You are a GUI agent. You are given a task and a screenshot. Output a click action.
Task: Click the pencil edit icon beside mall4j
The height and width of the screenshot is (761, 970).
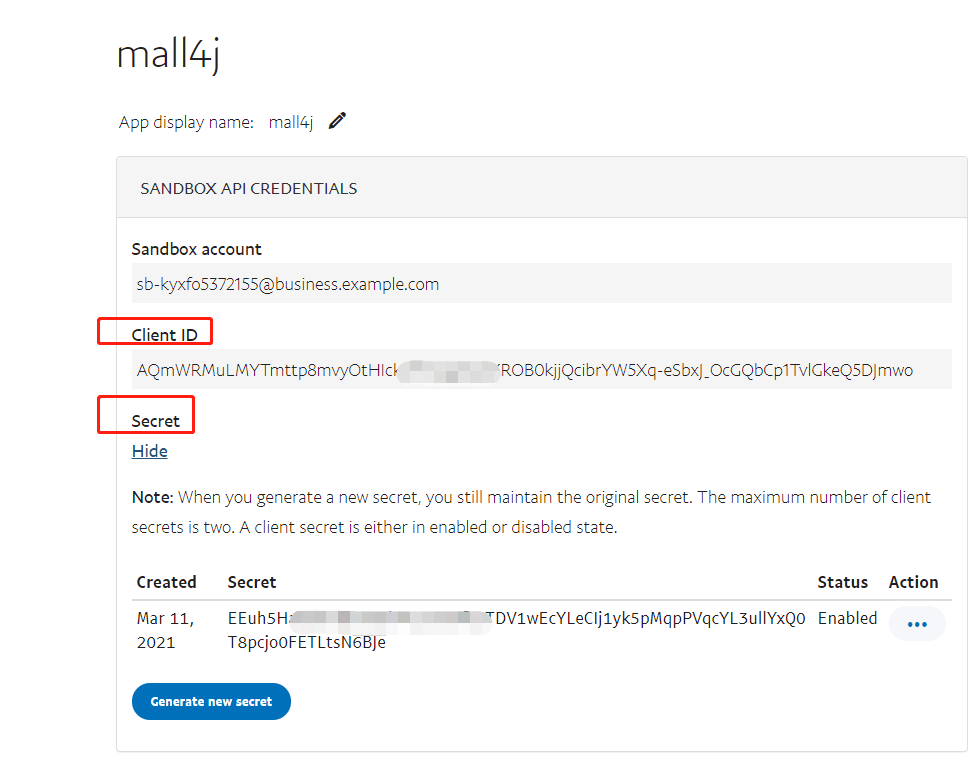click(337, 121)
